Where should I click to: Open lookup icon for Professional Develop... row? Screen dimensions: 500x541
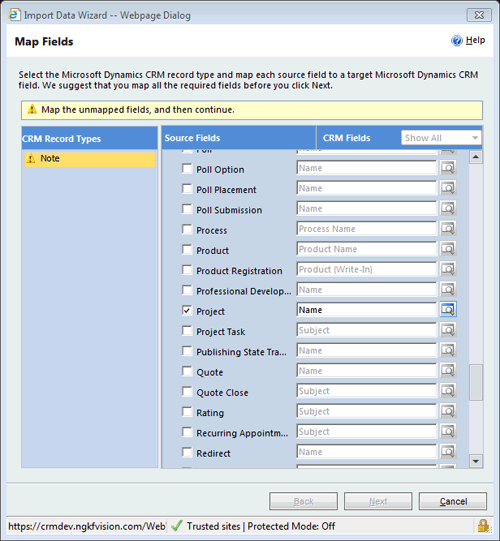[448, 289]
